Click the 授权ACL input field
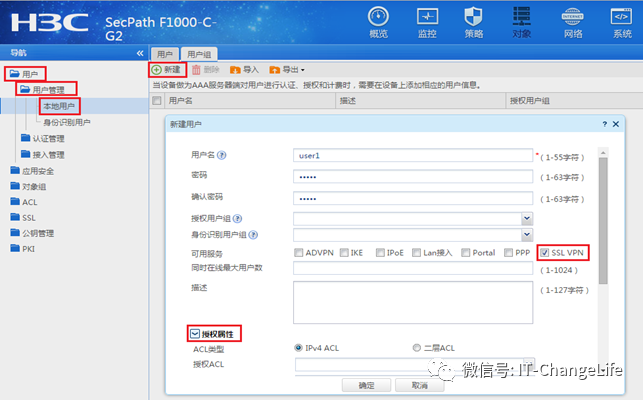This screenshot has width=643, height=400. click(413, 365)
